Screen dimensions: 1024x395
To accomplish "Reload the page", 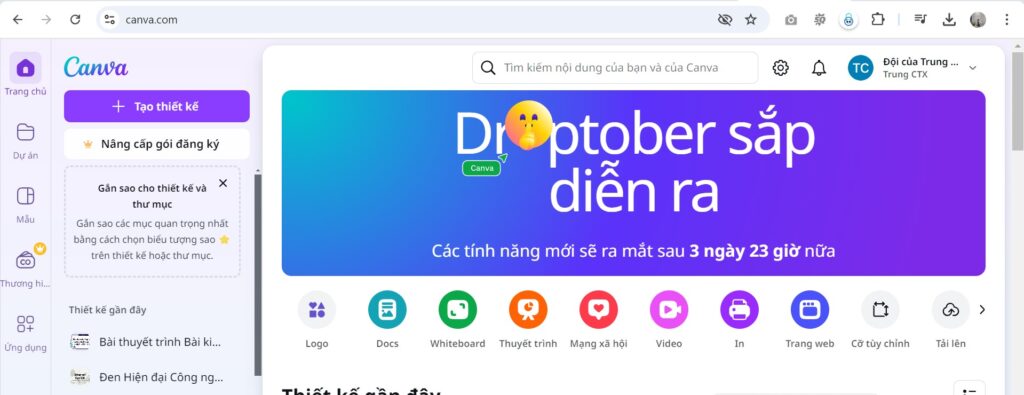I will tap(75, 20).
